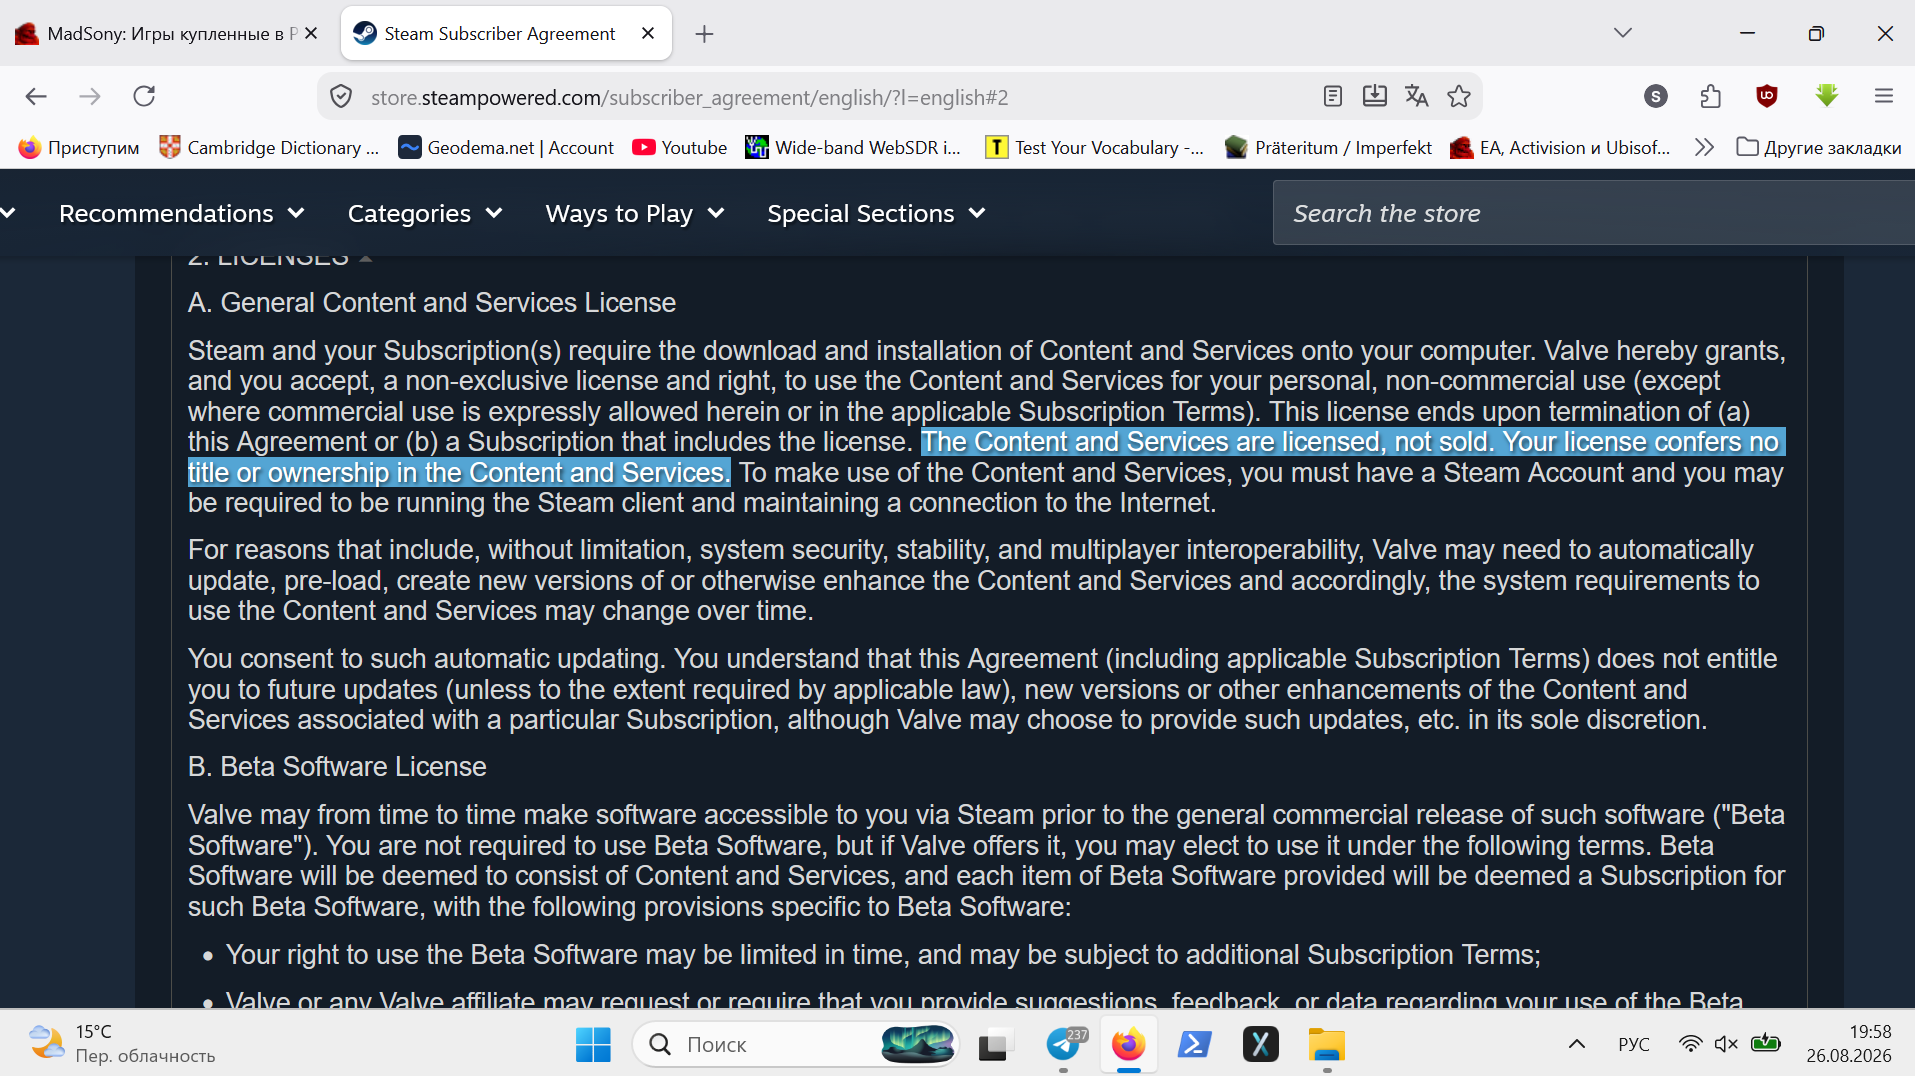Click the taskbar Поиск search box
The width and height of the screenshot is (1915, 1076).
point(796,1045)
